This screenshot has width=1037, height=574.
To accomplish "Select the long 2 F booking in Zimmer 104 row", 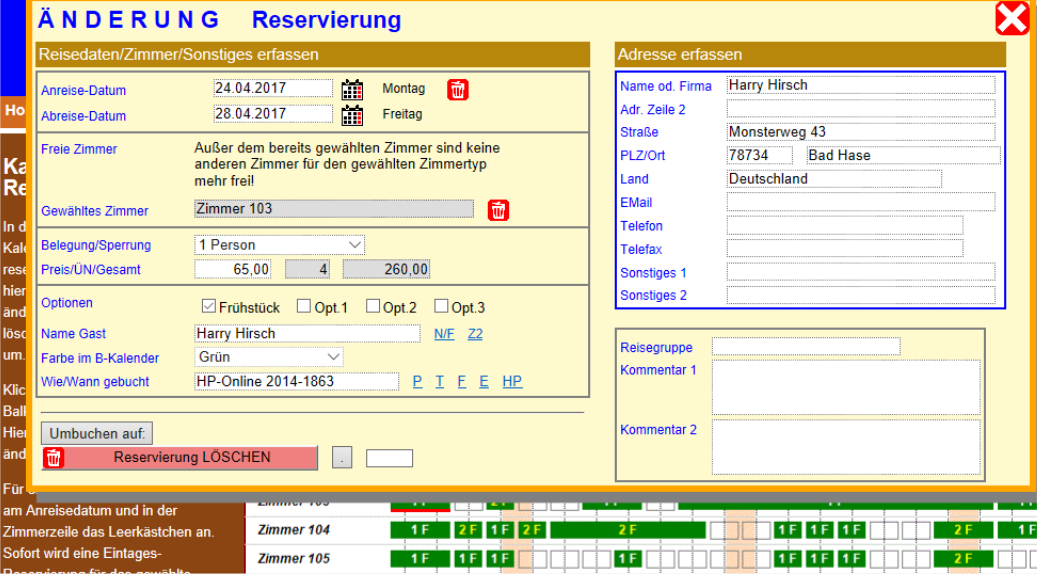I will click(x=628, y=530).
